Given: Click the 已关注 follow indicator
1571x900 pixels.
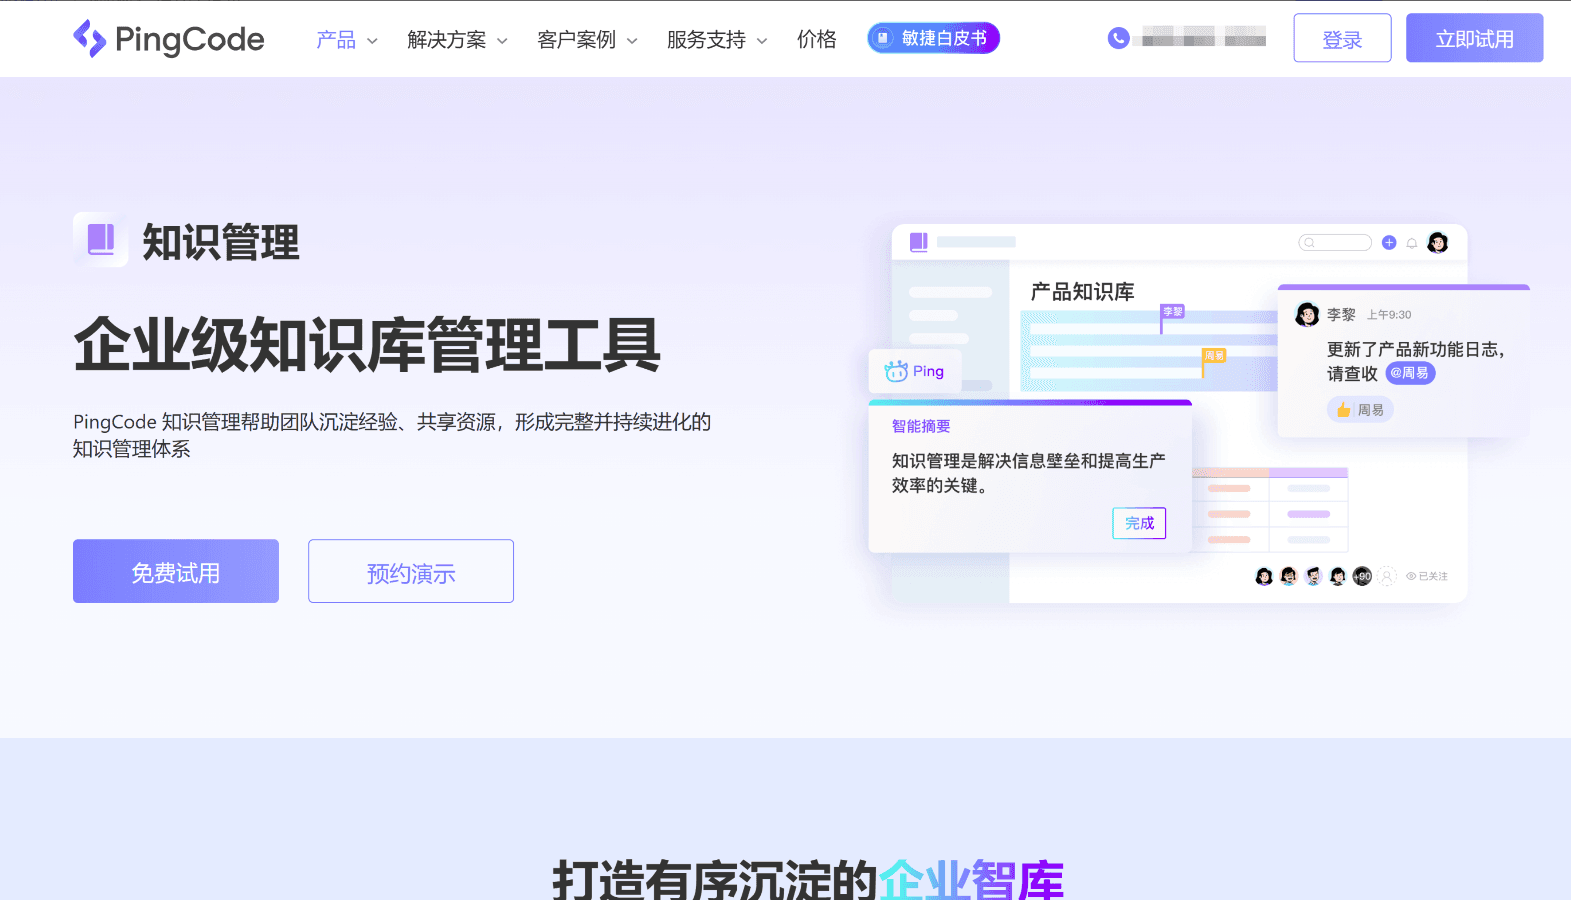Looking at the screenshot, I should (x=1427, y=576).
